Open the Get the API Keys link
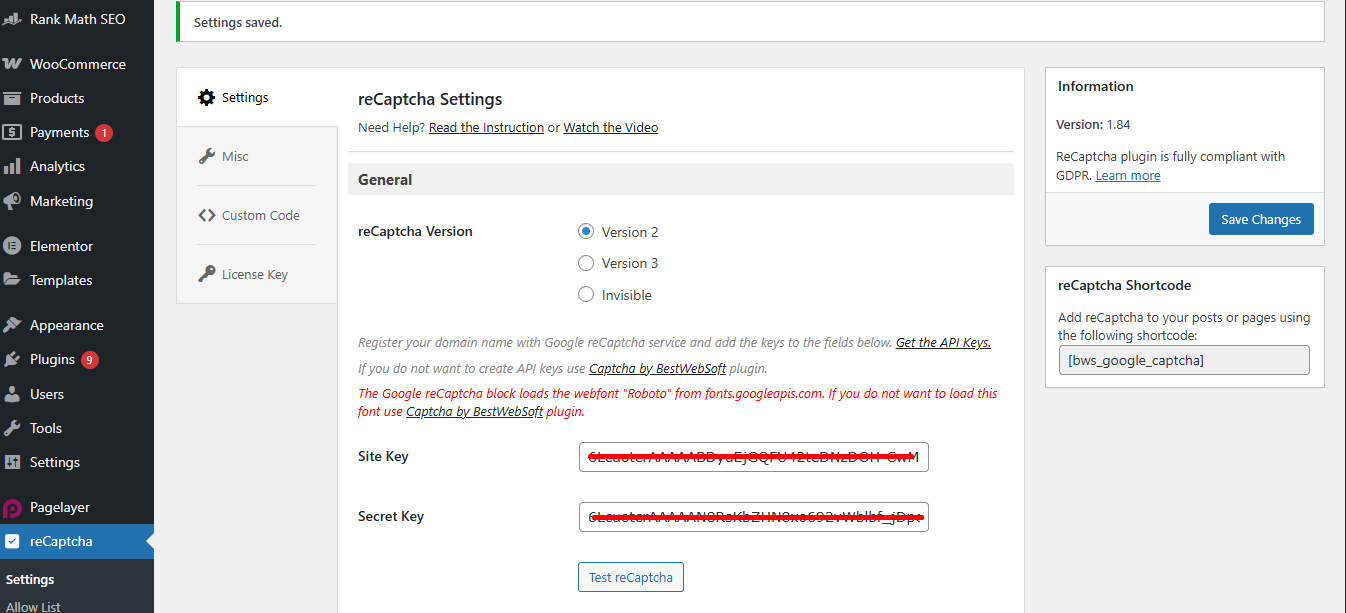This screenshot has width=1346, height=613. (943, 342)
